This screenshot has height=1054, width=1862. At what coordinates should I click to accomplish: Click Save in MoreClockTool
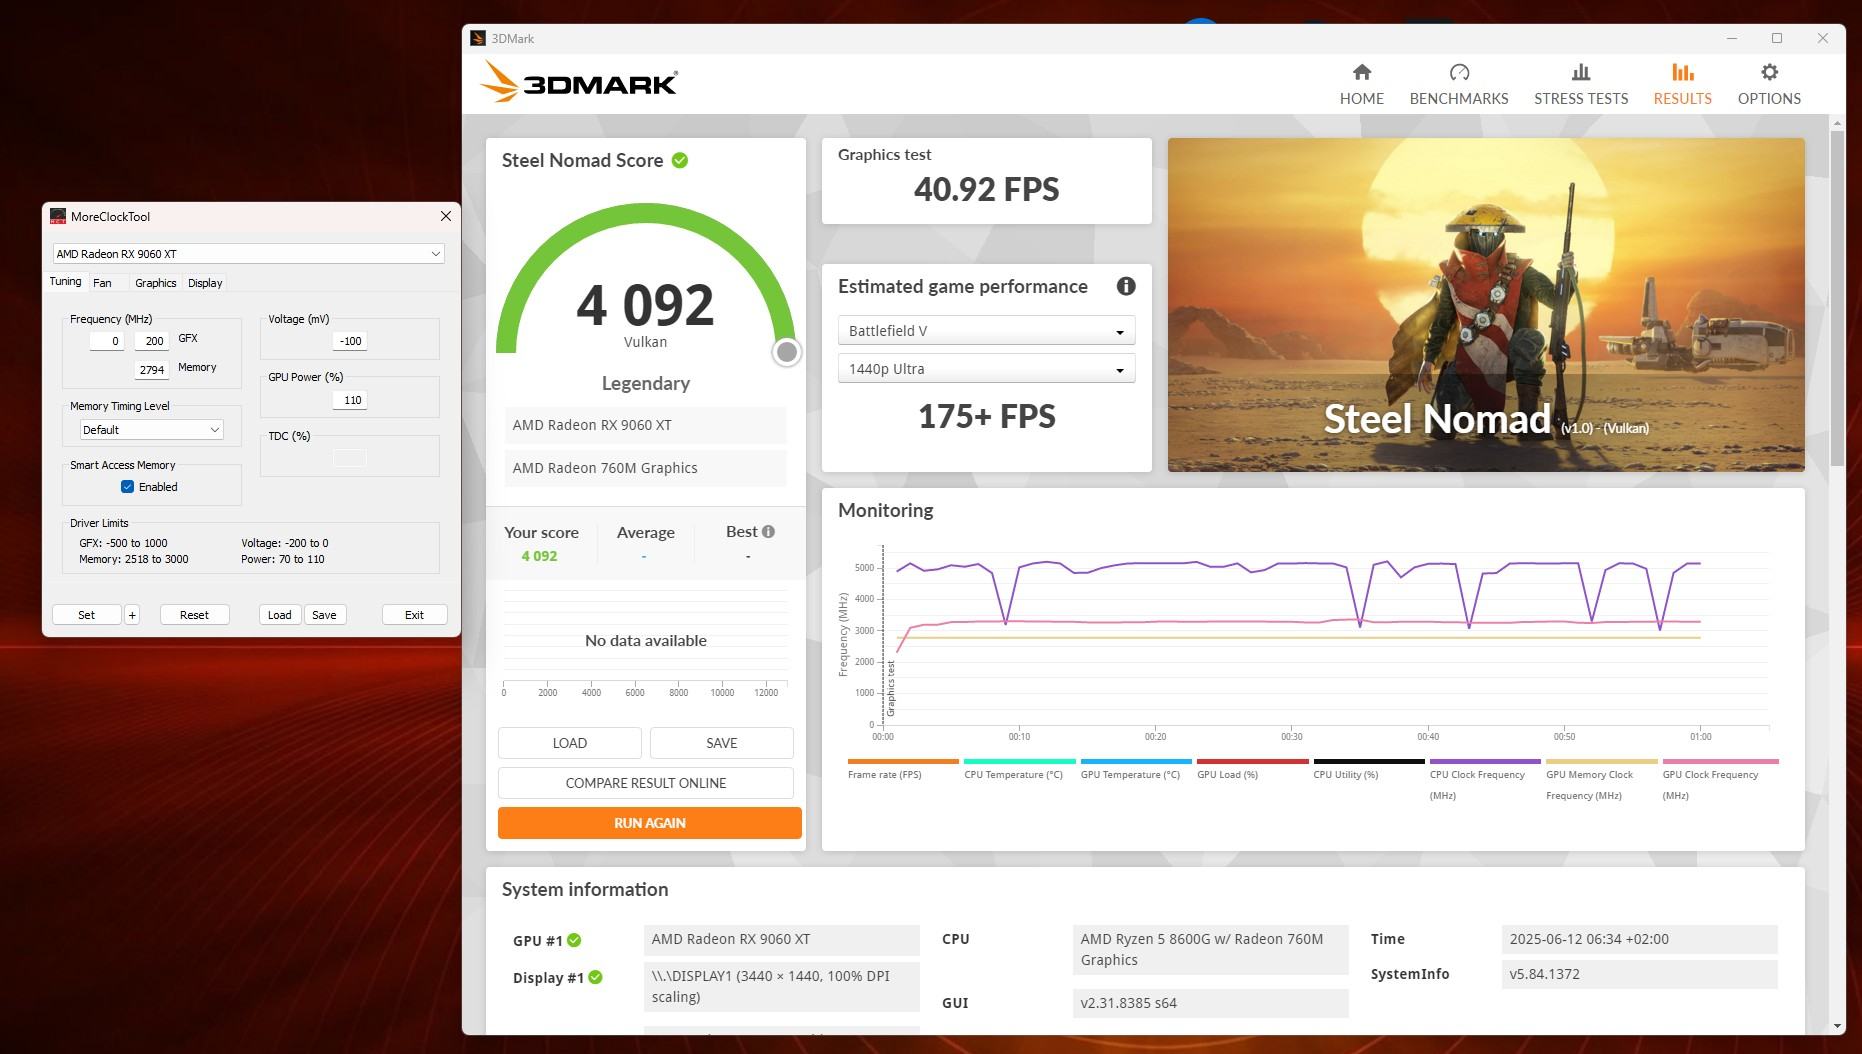324,615
